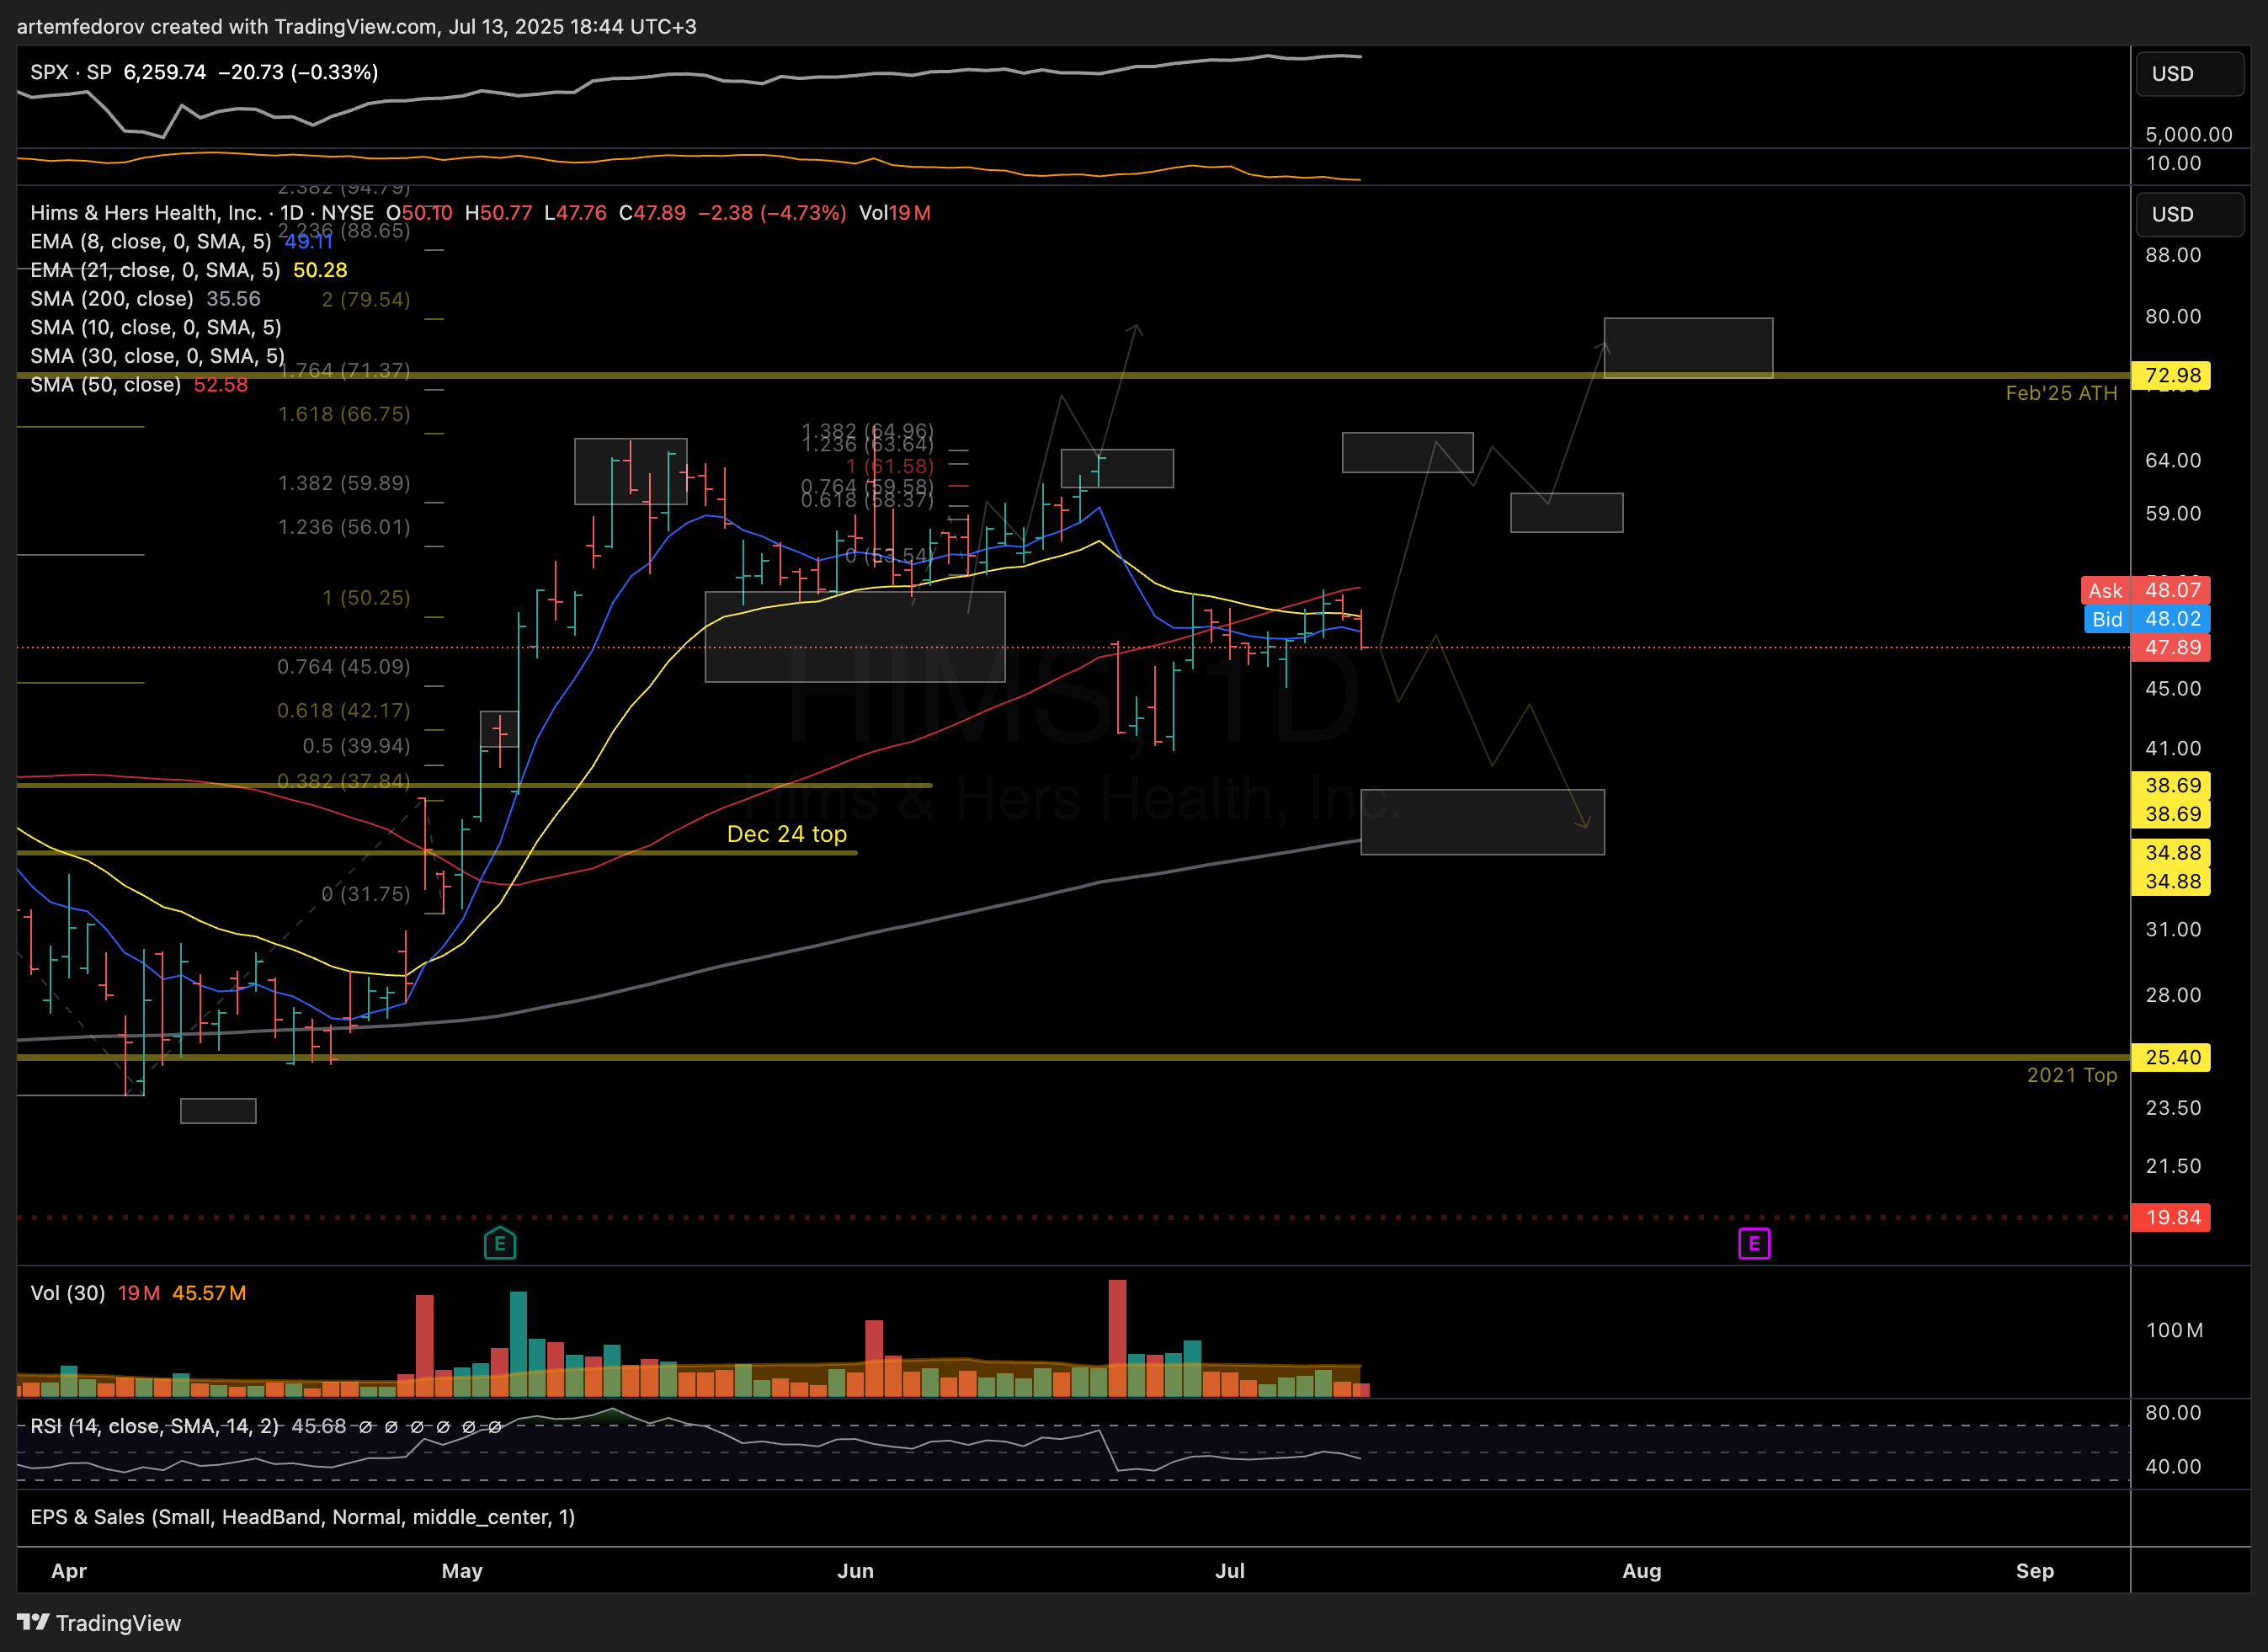
Task: Click the Fib level 1.382 (59.89) label
Action: click(344, 483)
